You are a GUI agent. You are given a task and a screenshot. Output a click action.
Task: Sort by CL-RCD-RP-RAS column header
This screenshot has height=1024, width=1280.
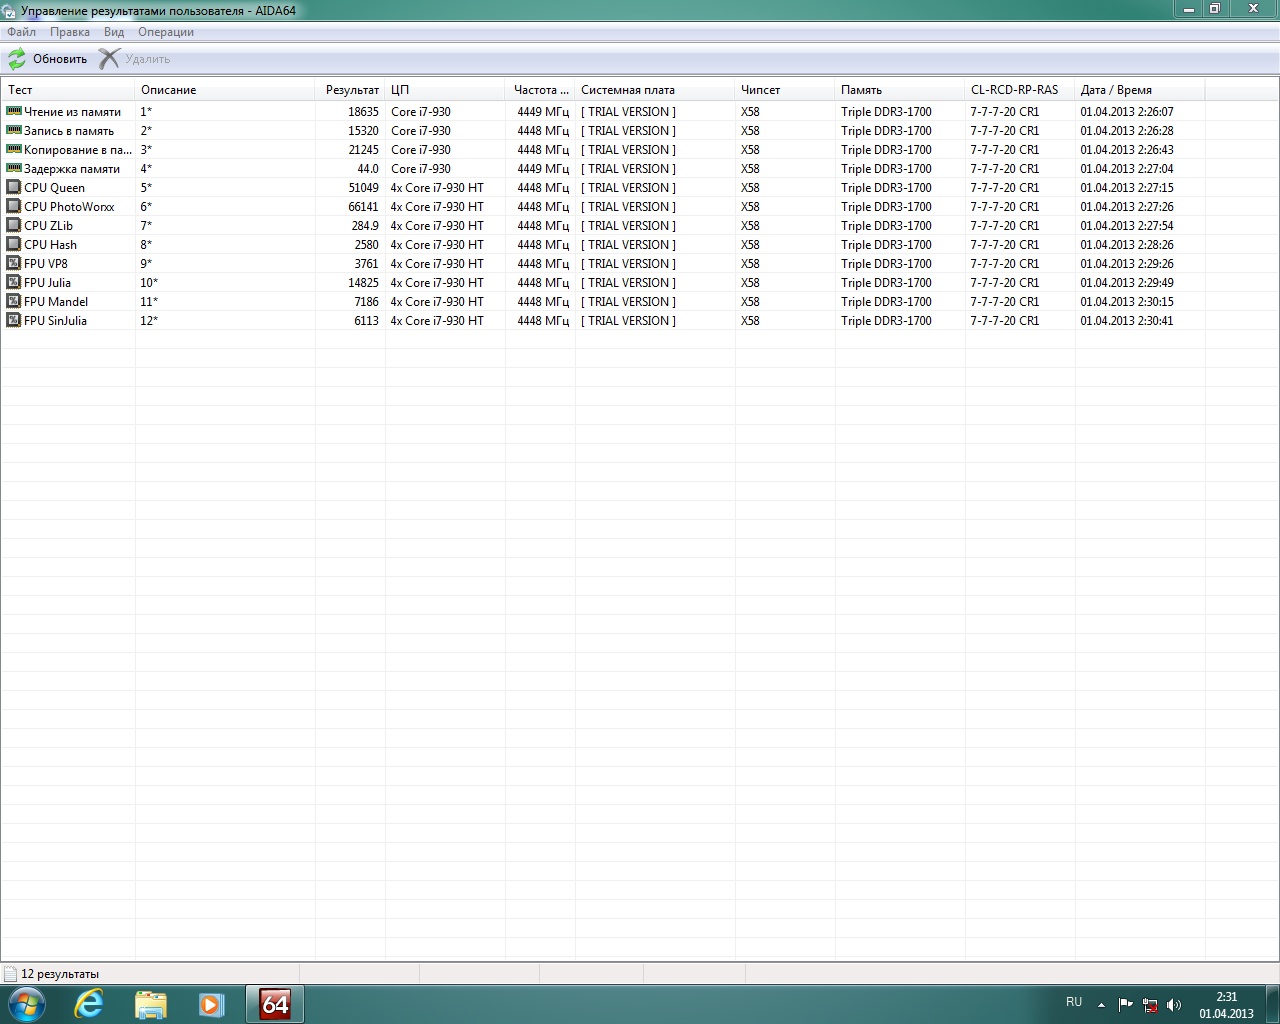tap(1020, 90)
